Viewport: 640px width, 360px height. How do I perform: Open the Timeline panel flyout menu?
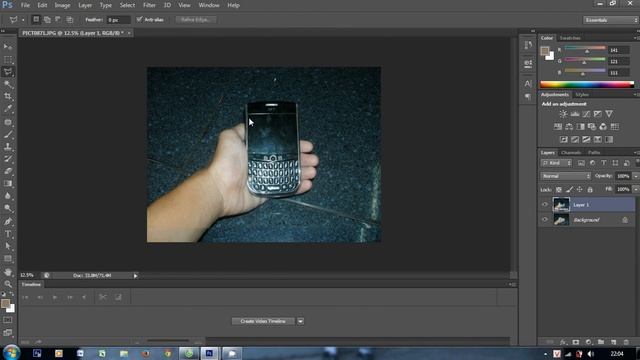(x=513, y=284)
